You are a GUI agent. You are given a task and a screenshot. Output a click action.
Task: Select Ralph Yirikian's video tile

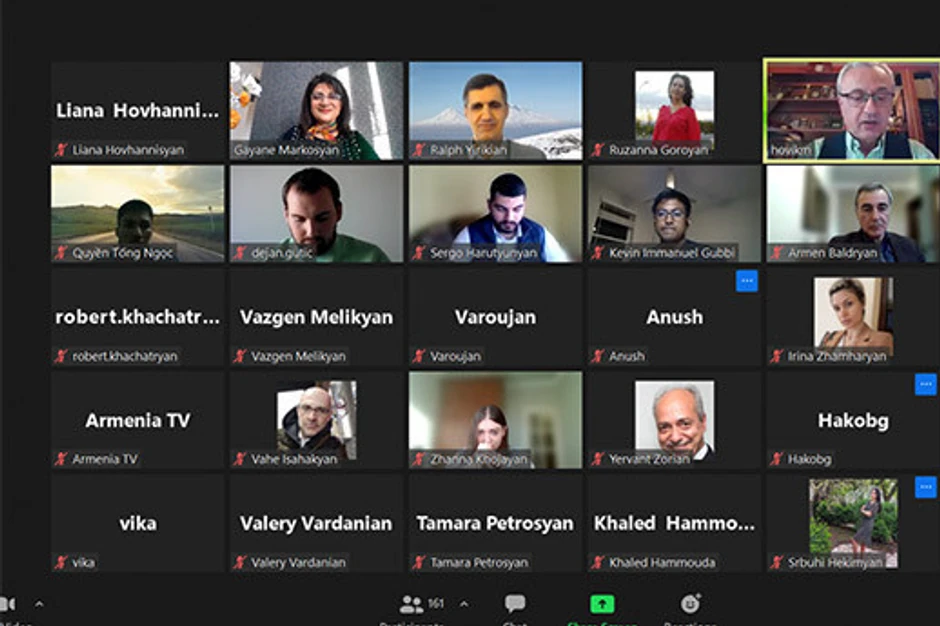[495, 110]
